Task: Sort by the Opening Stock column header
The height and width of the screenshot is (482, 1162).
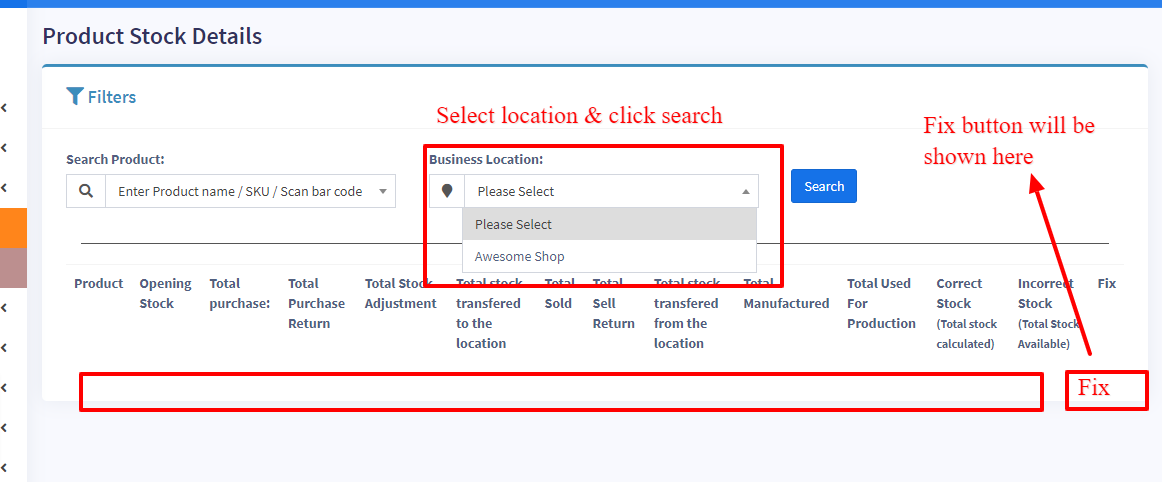Action: pyautogui.click(x=165, y=293)
